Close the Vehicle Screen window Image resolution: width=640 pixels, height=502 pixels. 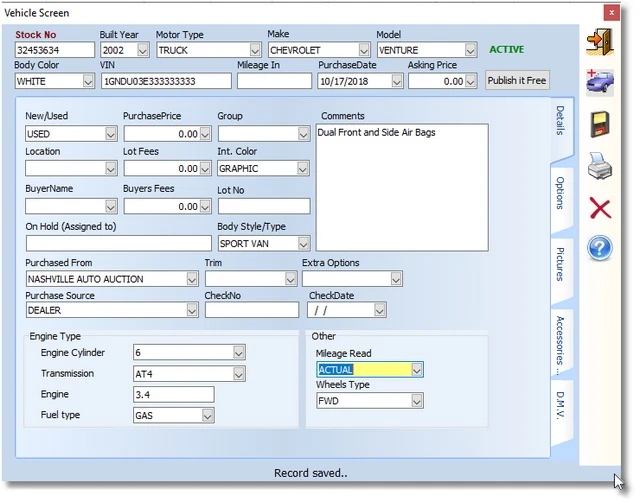(x=610, y=11)
